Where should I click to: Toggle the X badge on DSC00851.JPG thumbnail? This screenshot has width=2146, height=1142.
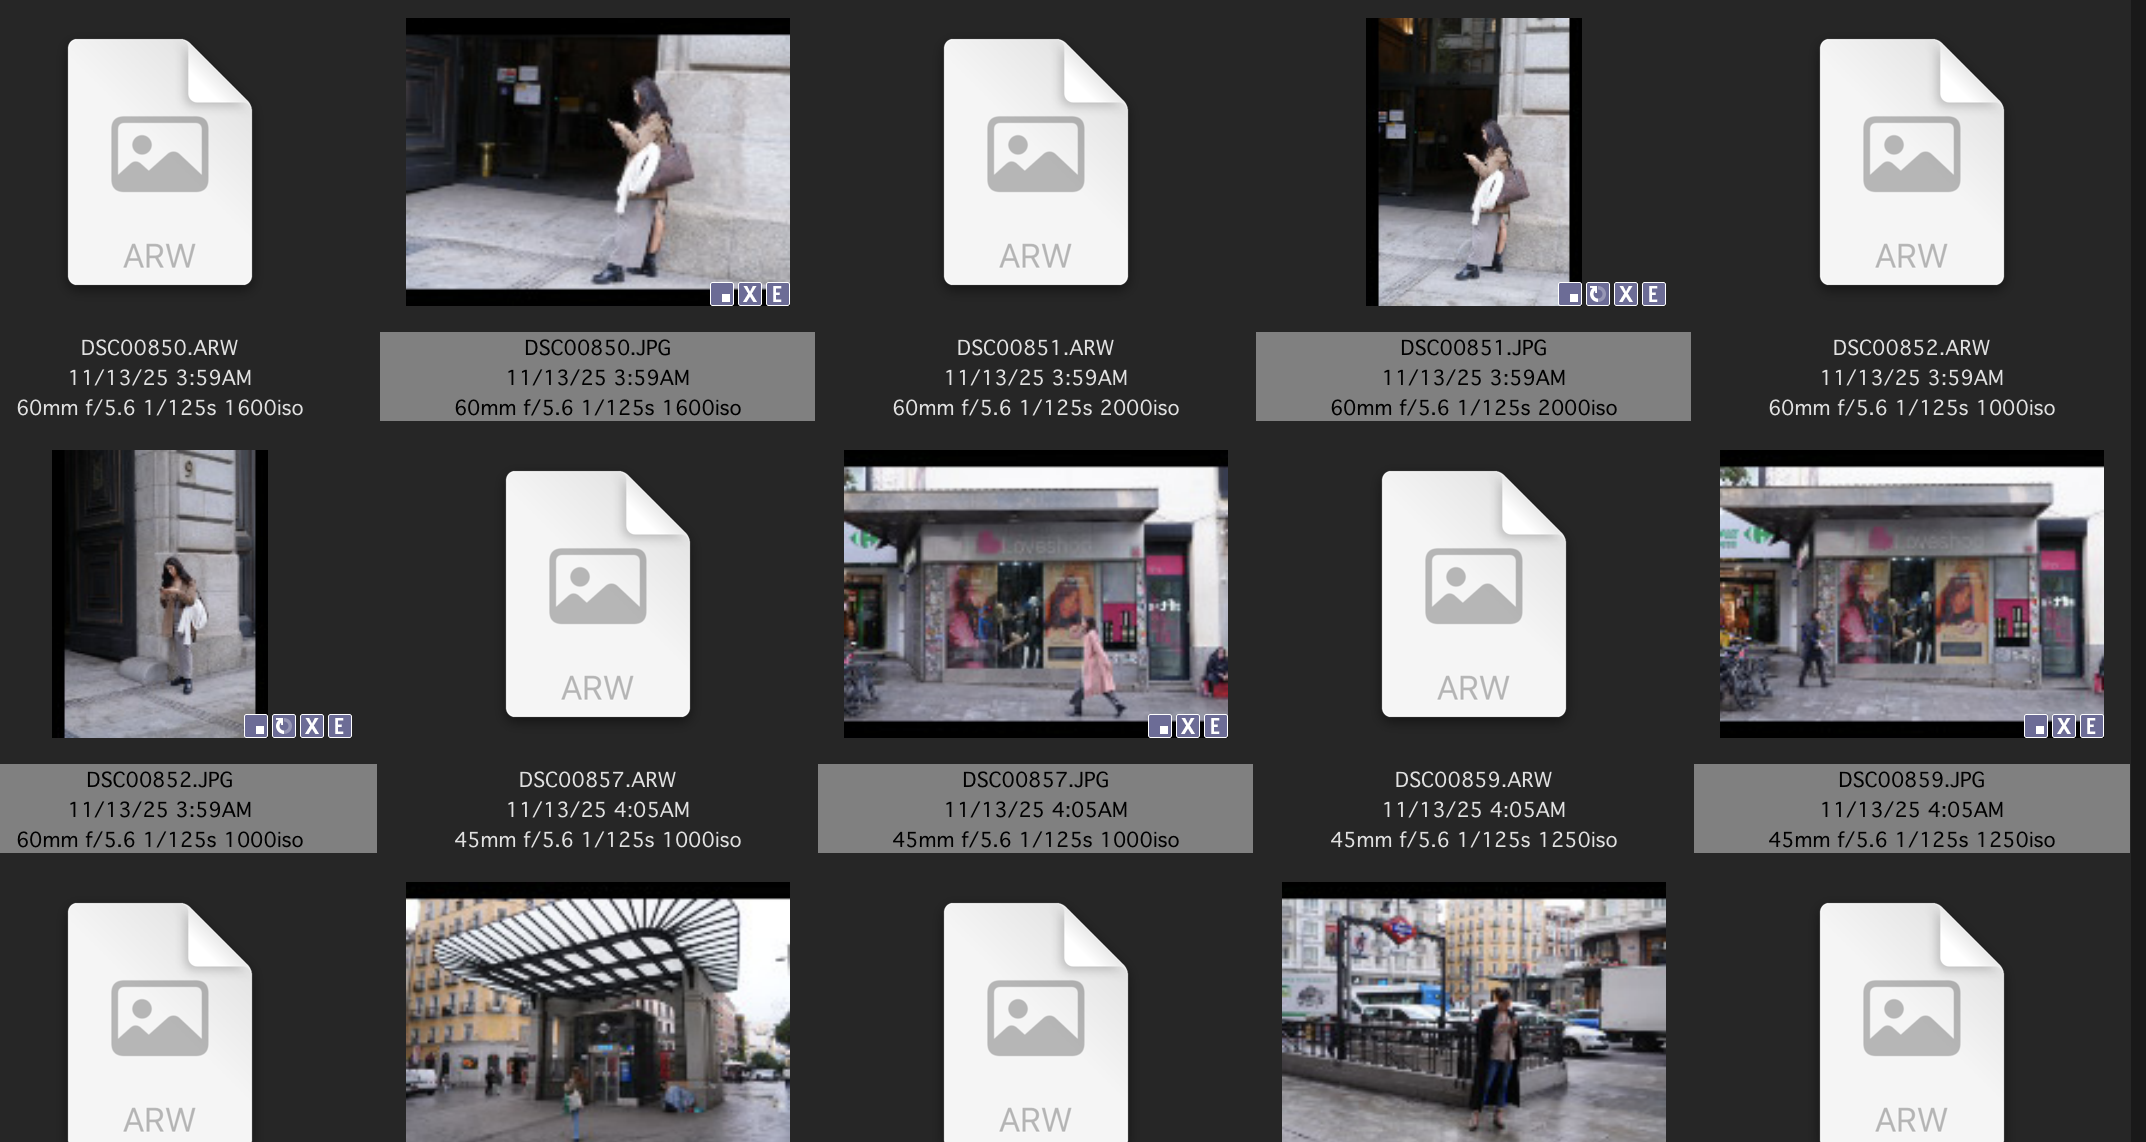click(1626, 294)
